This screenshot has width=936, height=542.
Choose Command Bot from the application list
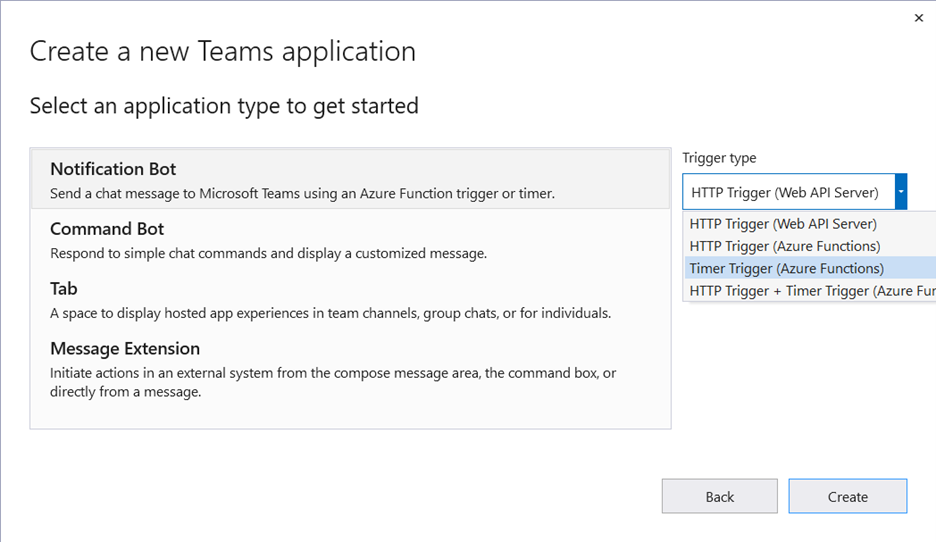pyautogui.click(x=107, y=229)
